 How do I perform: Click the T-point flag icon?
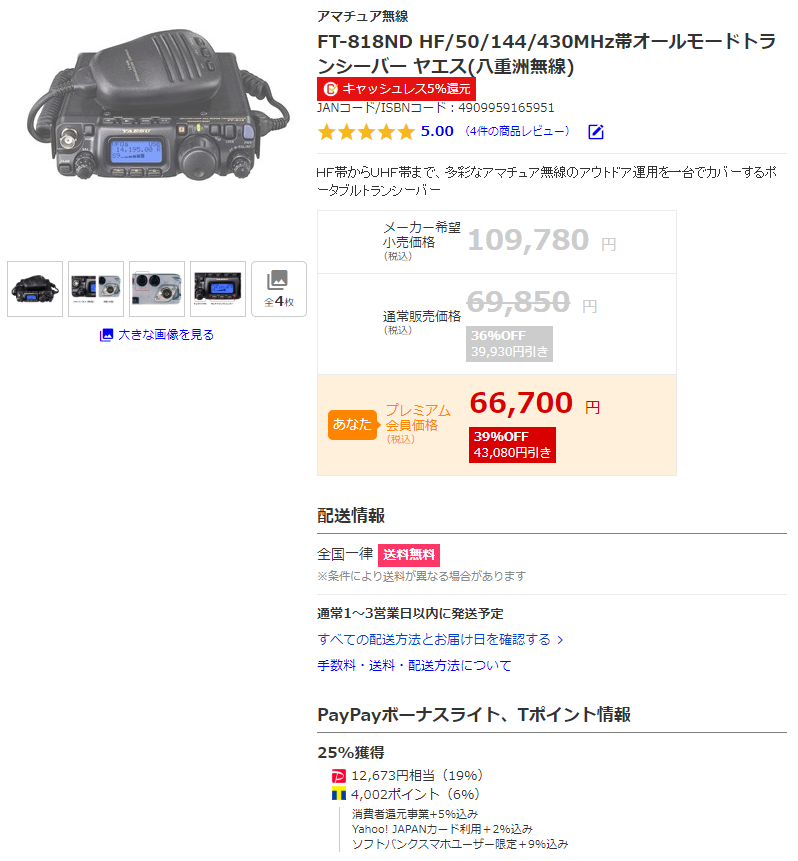pyautogui.click(x=339, y=794)
